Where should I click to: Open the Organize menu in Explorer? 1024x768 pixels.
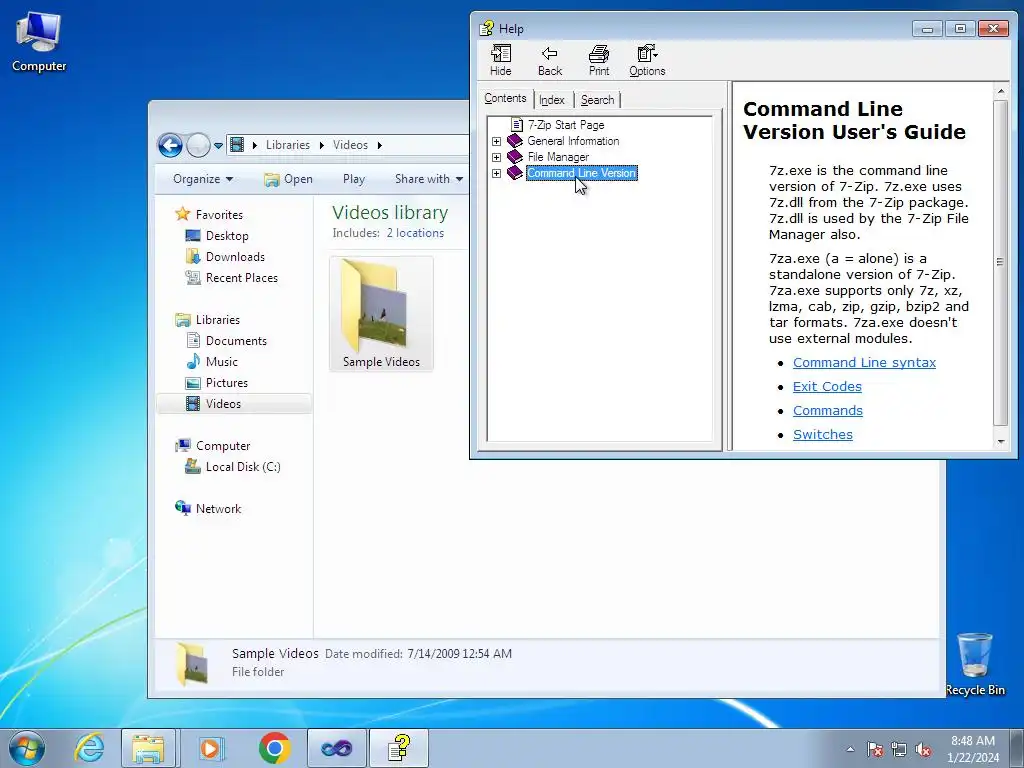pos(202,179)
